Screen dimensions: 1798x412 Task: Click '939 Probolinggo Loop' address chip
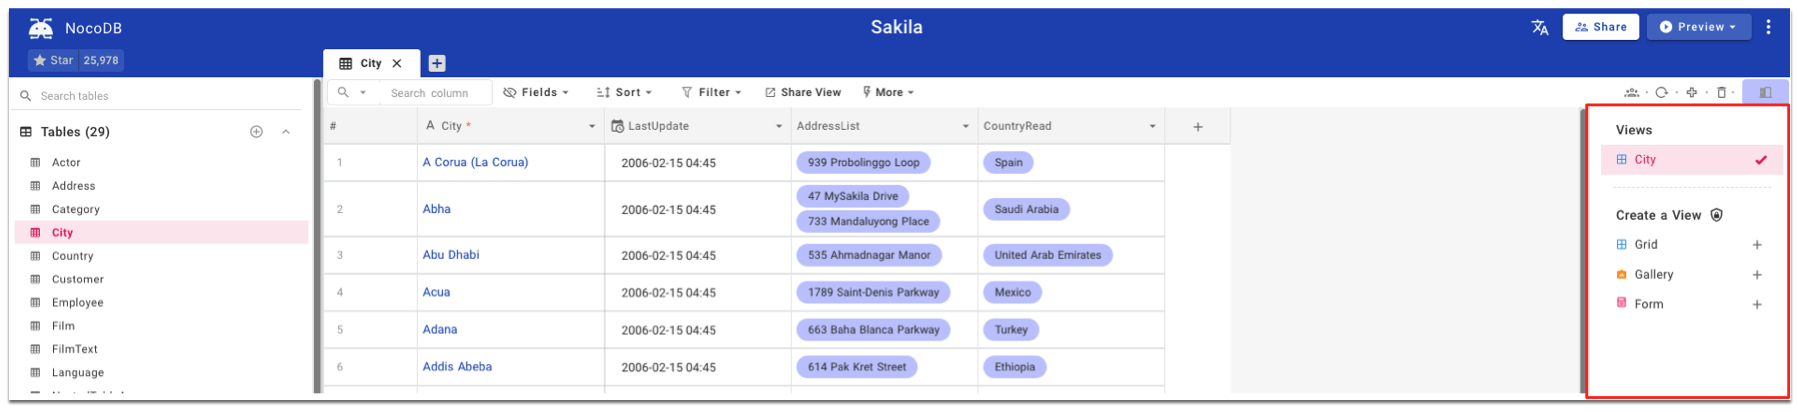pyautogui.click(x=863, y=162)
